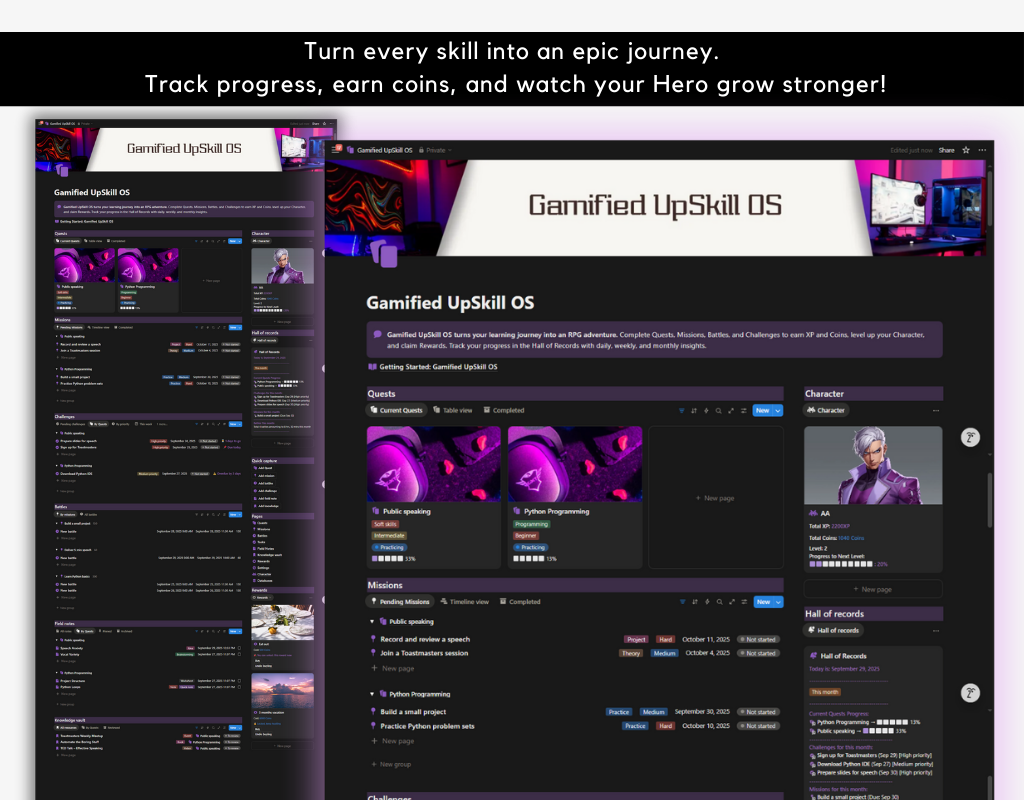Collapse the Python Programming group in Missions
1024x800 pixels.
372,694
